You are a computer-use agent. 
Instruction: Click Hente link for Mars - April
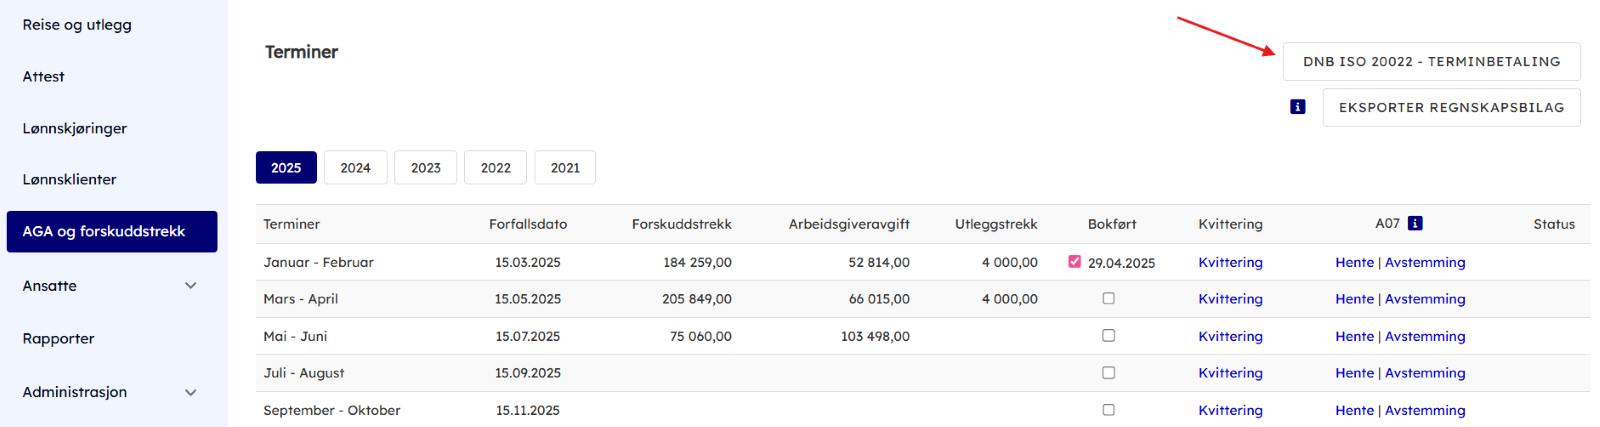(1354, 299)
